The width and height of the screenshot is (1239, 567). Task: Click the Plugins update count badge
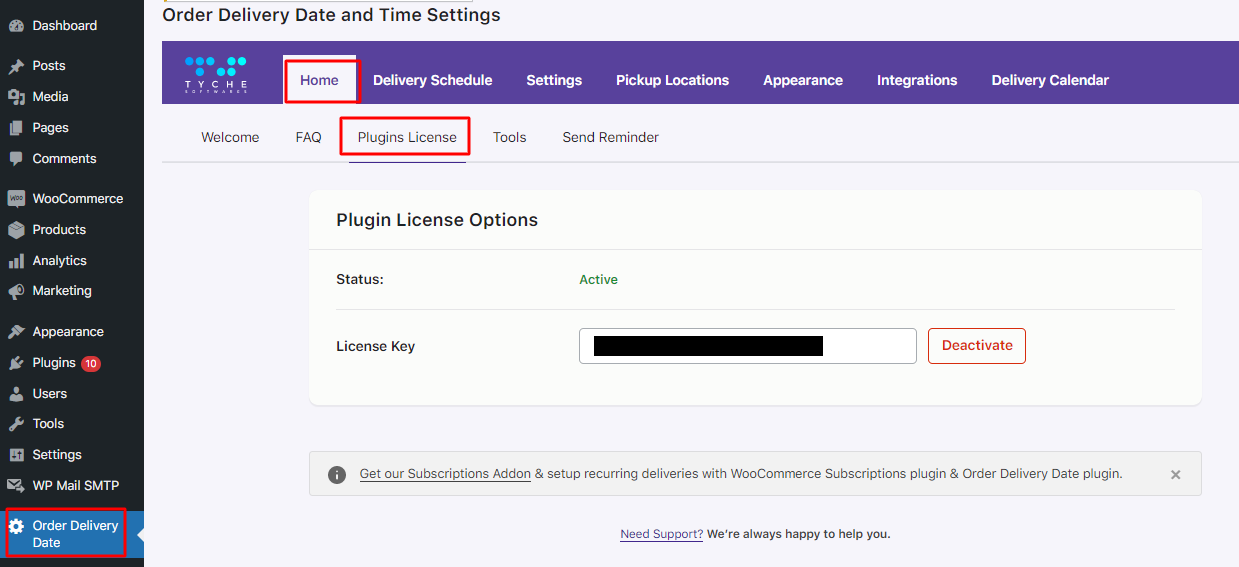[x=91, y=363]
